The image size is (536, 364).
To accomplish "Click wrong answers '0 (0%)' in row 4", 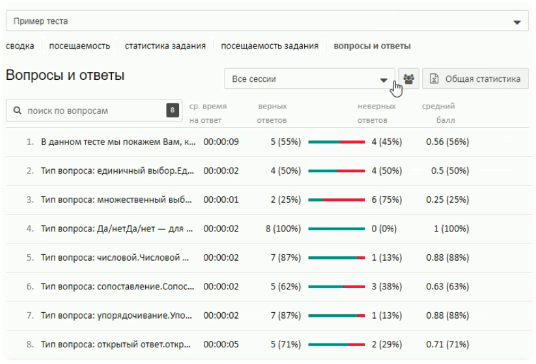I will click(384, 229).
